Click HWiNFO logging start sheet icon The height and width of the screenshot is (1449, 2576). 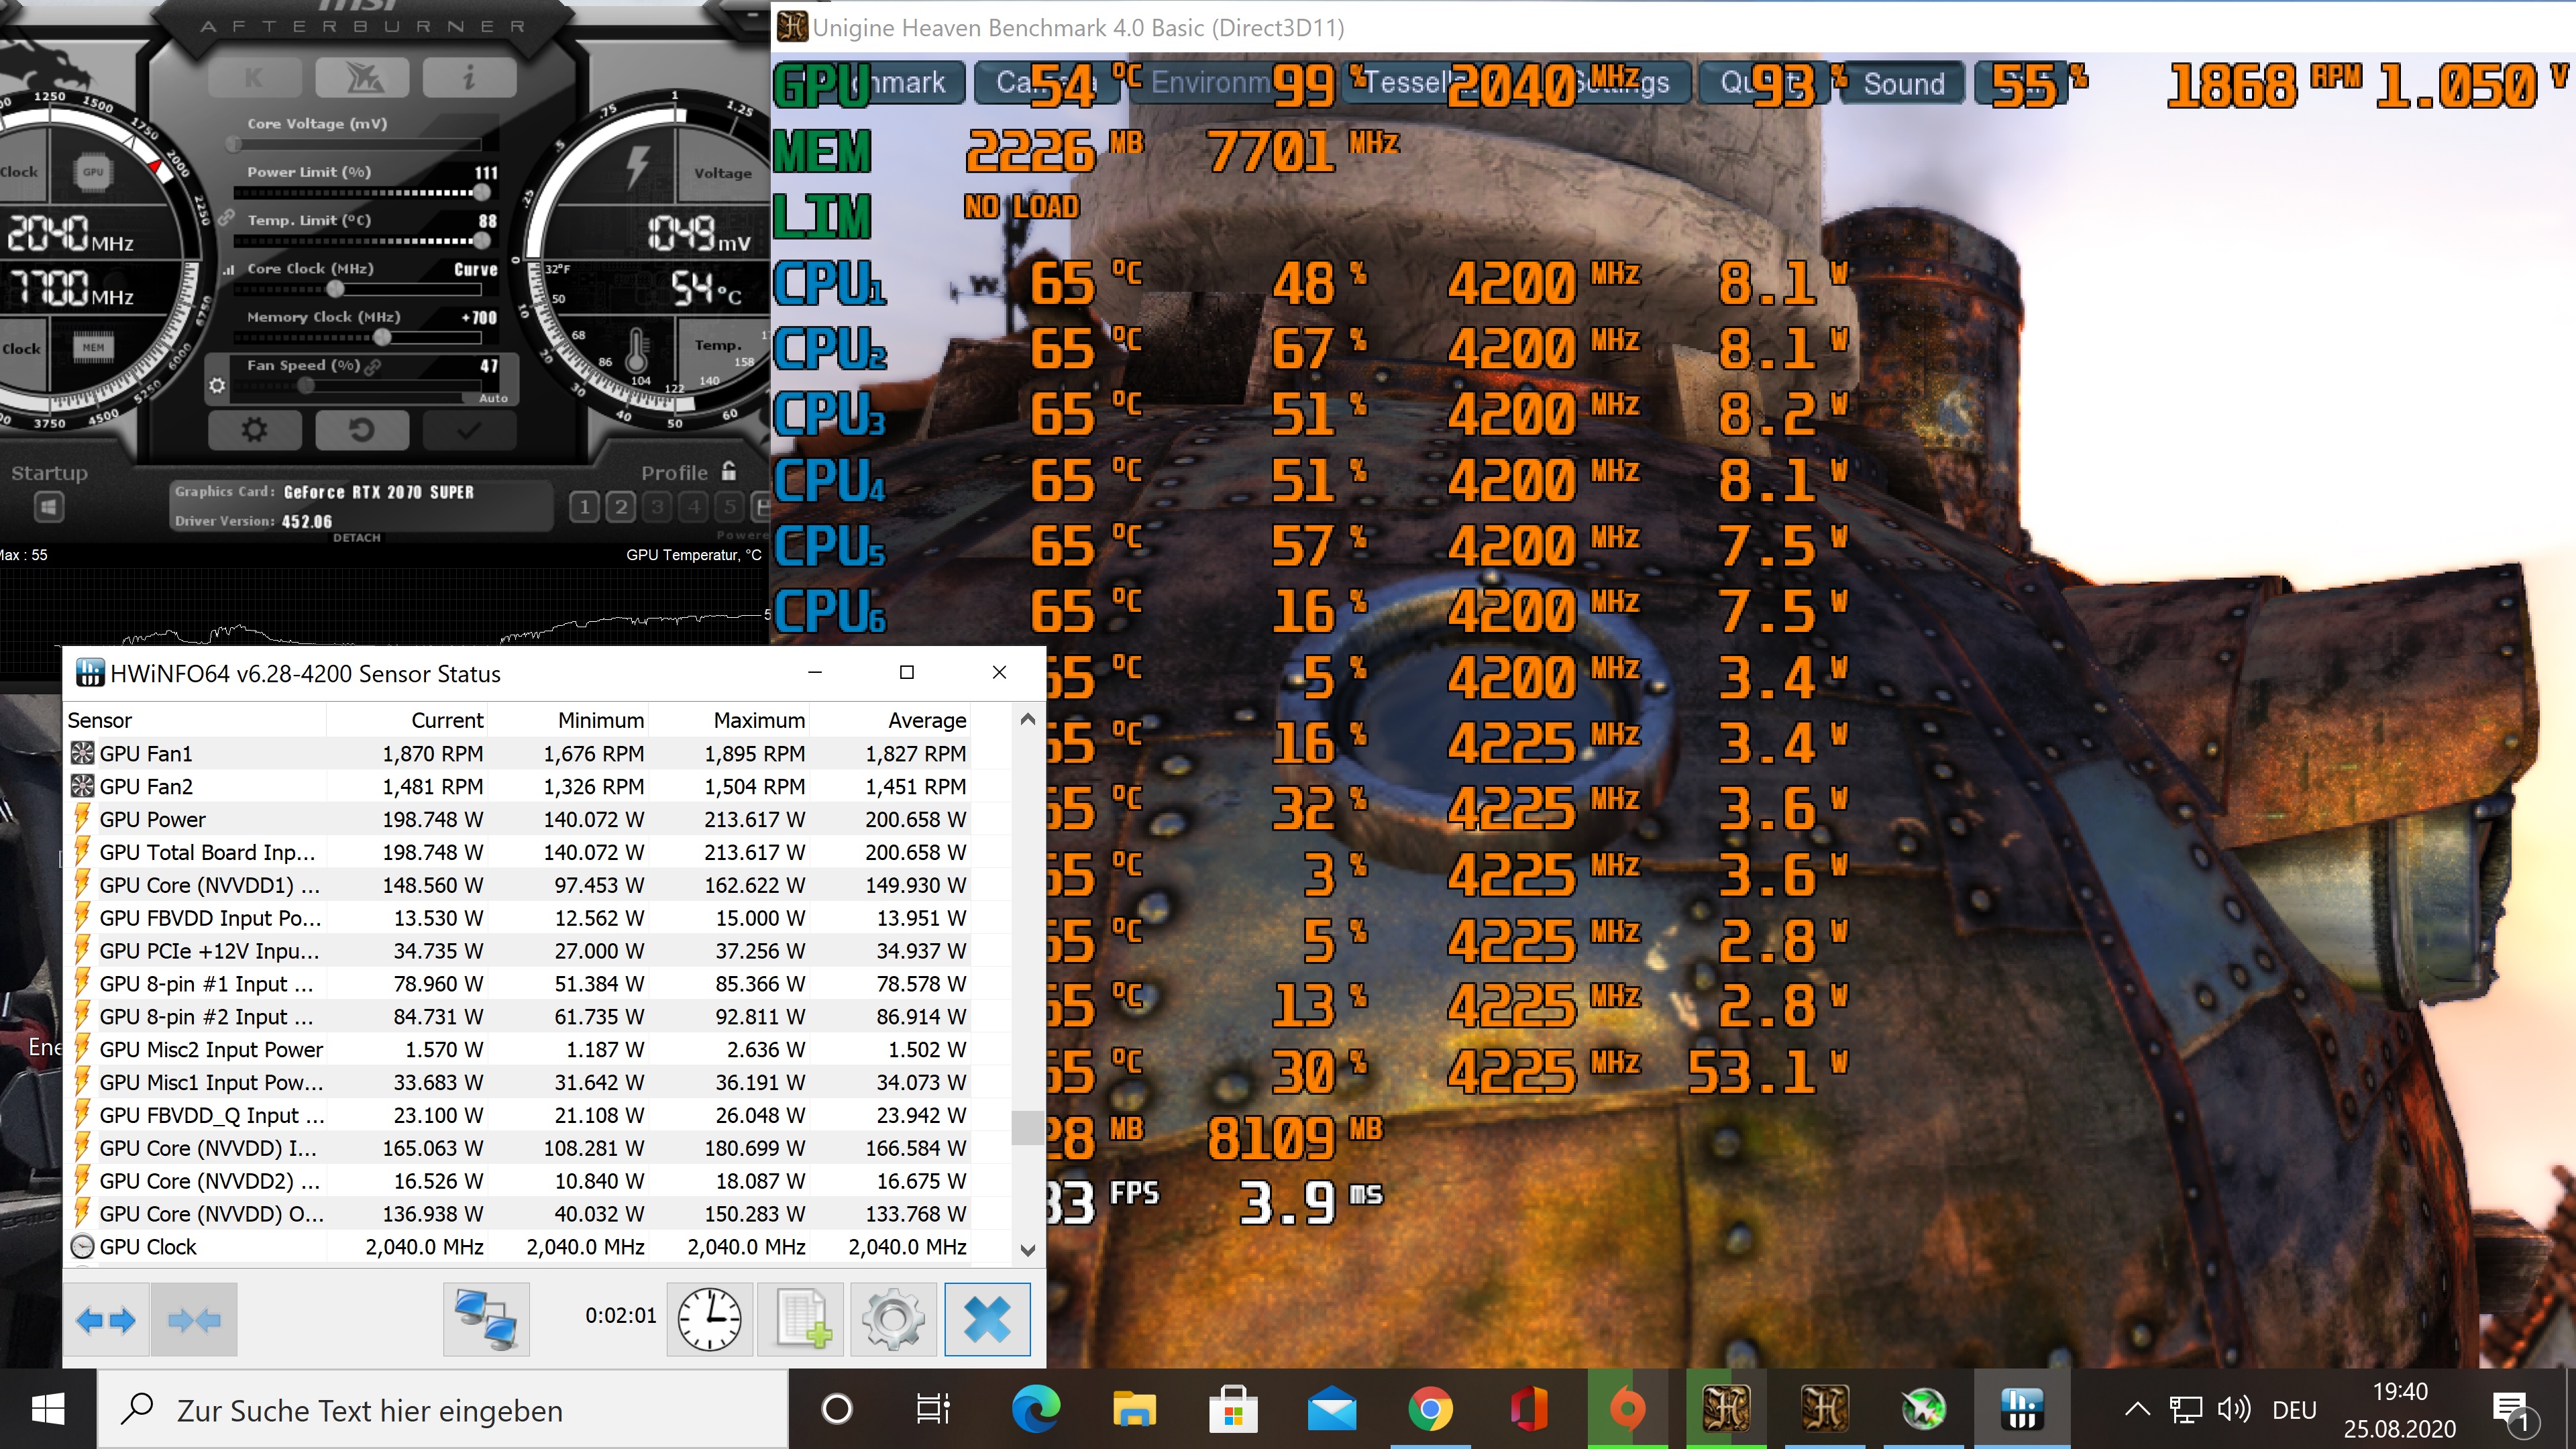[x=802, y=1319]
